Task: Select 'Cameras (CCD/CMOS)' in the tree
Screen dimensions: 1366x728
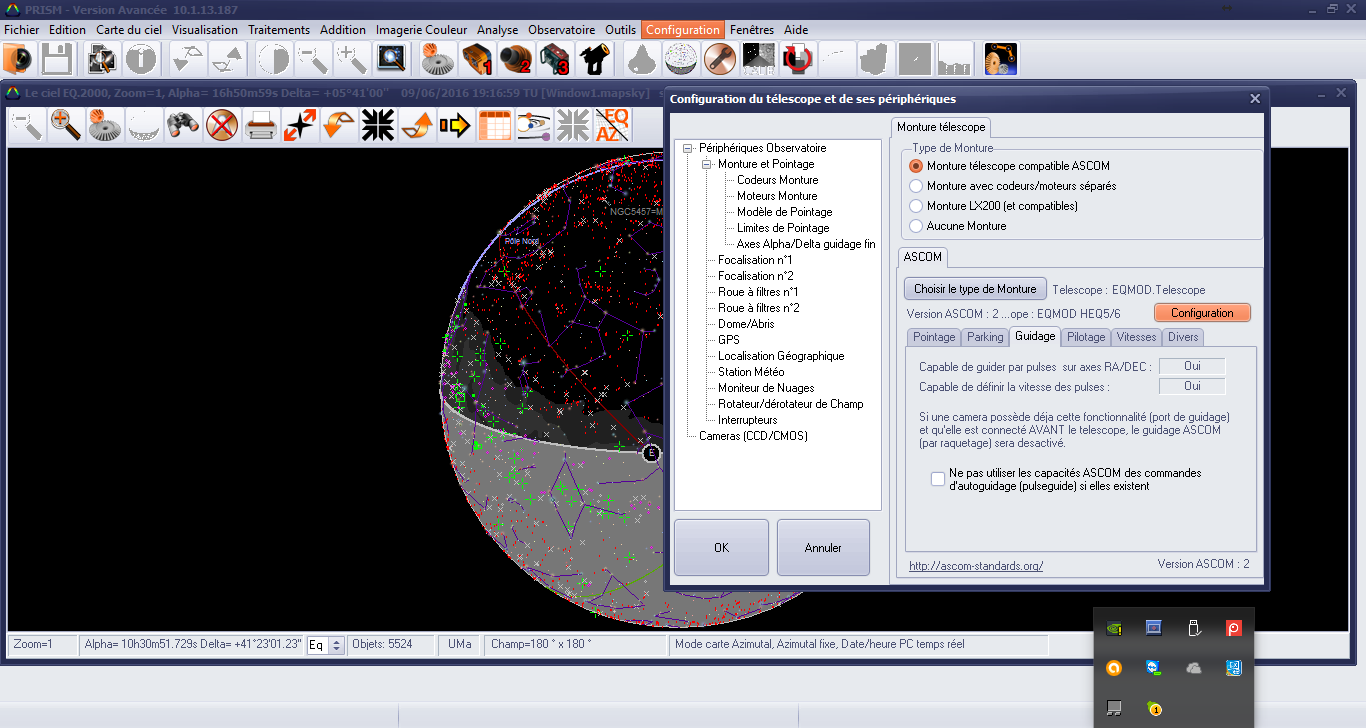Action: (x=753, y=436)
